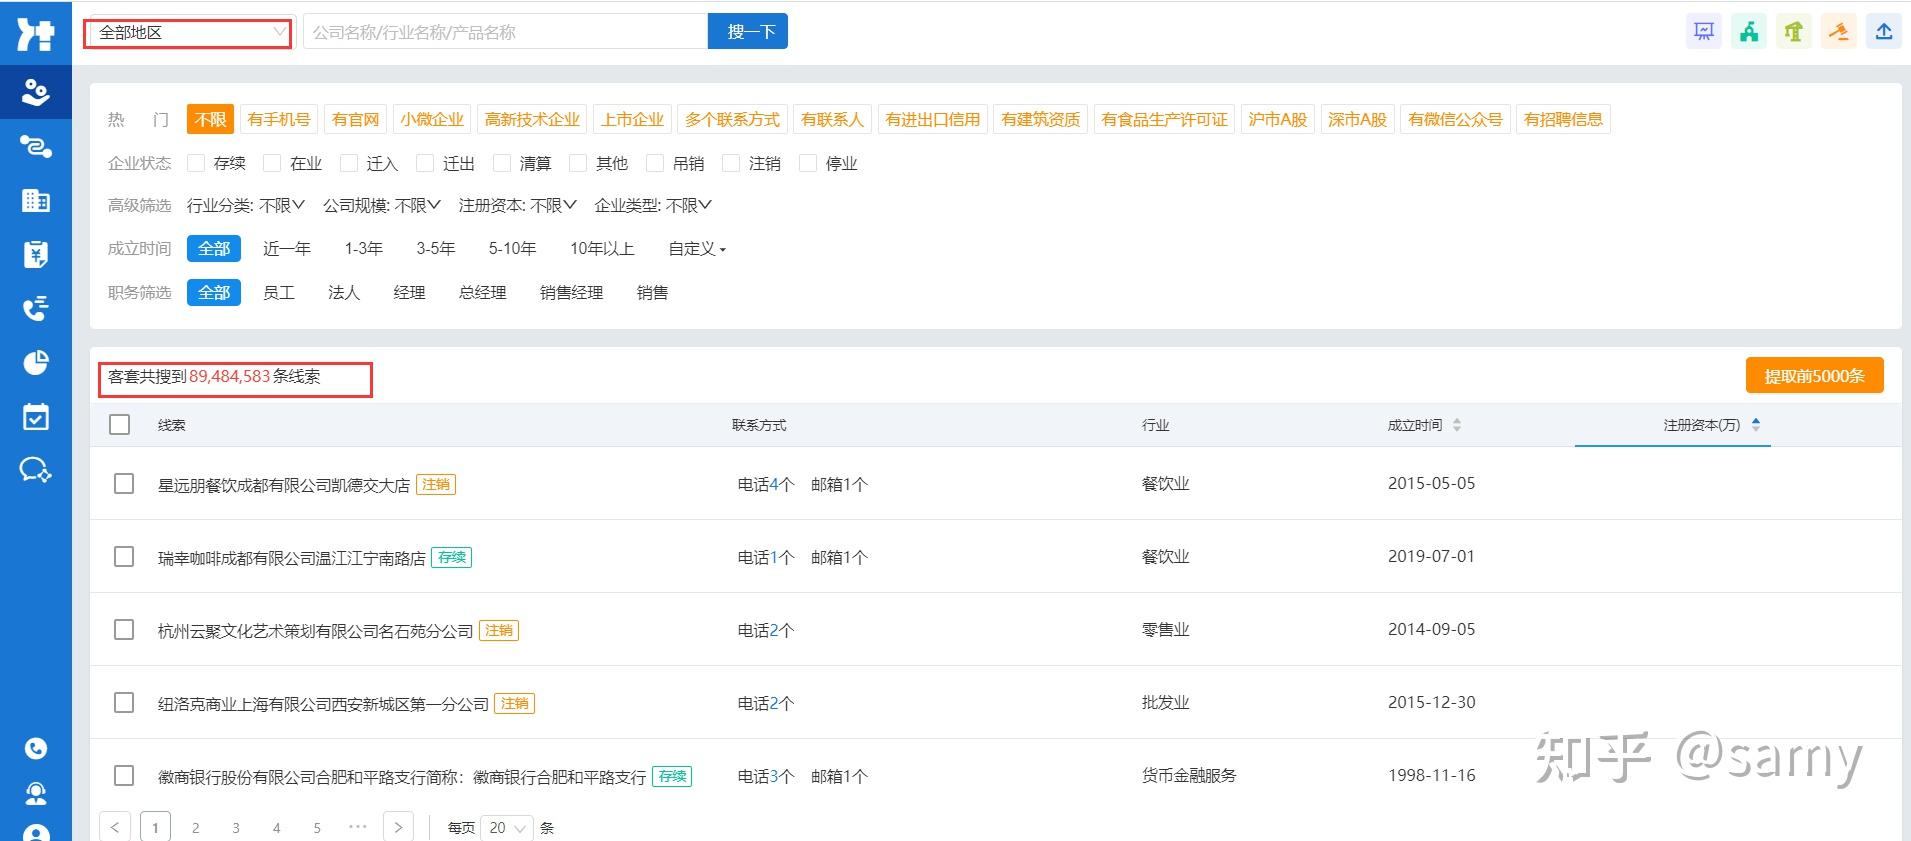1911x841 pixels.
Task: Go to page 3 in pagination
Action: (236, 828)
